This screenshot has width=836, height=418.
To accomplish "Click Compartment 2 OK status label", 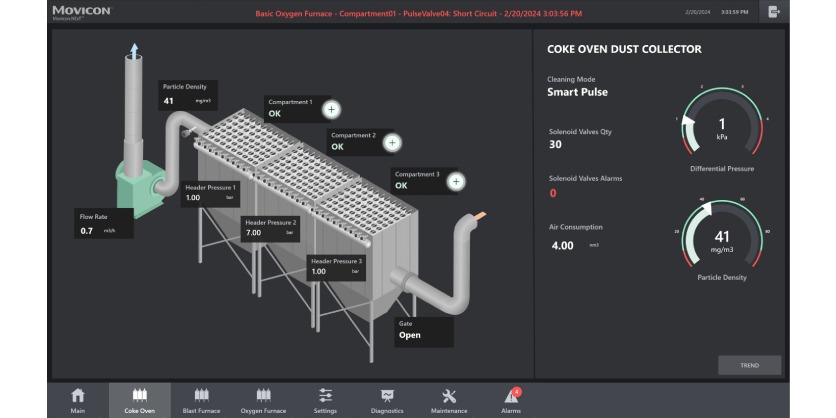I will [337, 147].
